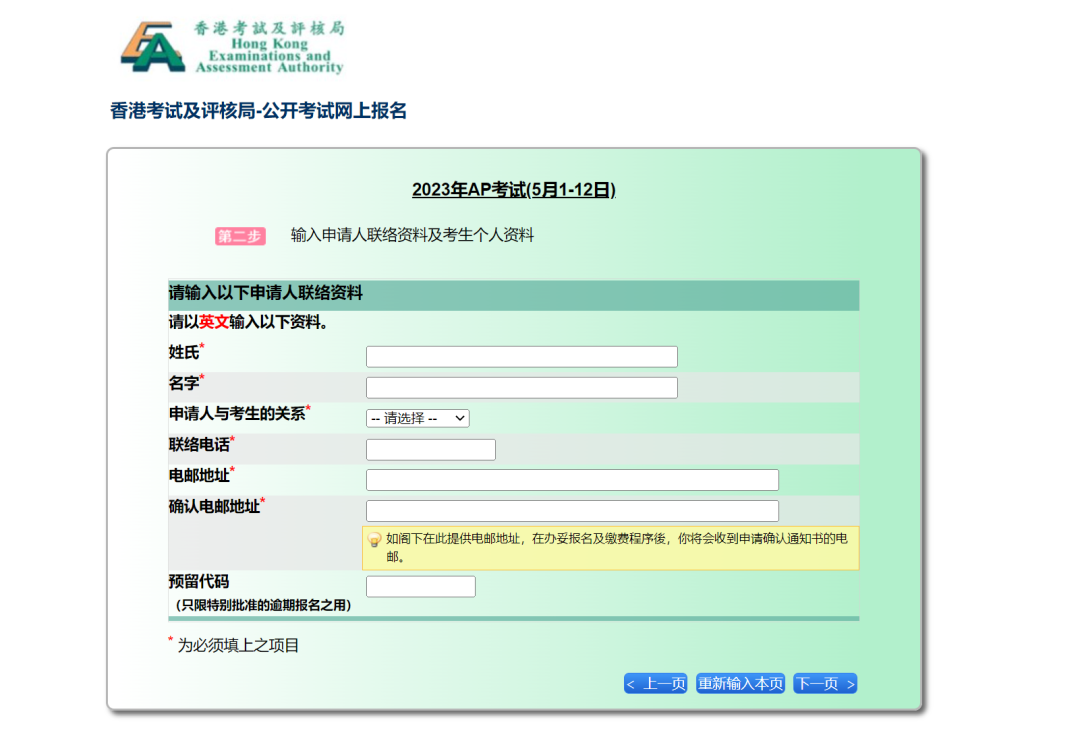
Task: Click the 香港考试及评核局-公开考试网上报名 heading
Action: 258,111
